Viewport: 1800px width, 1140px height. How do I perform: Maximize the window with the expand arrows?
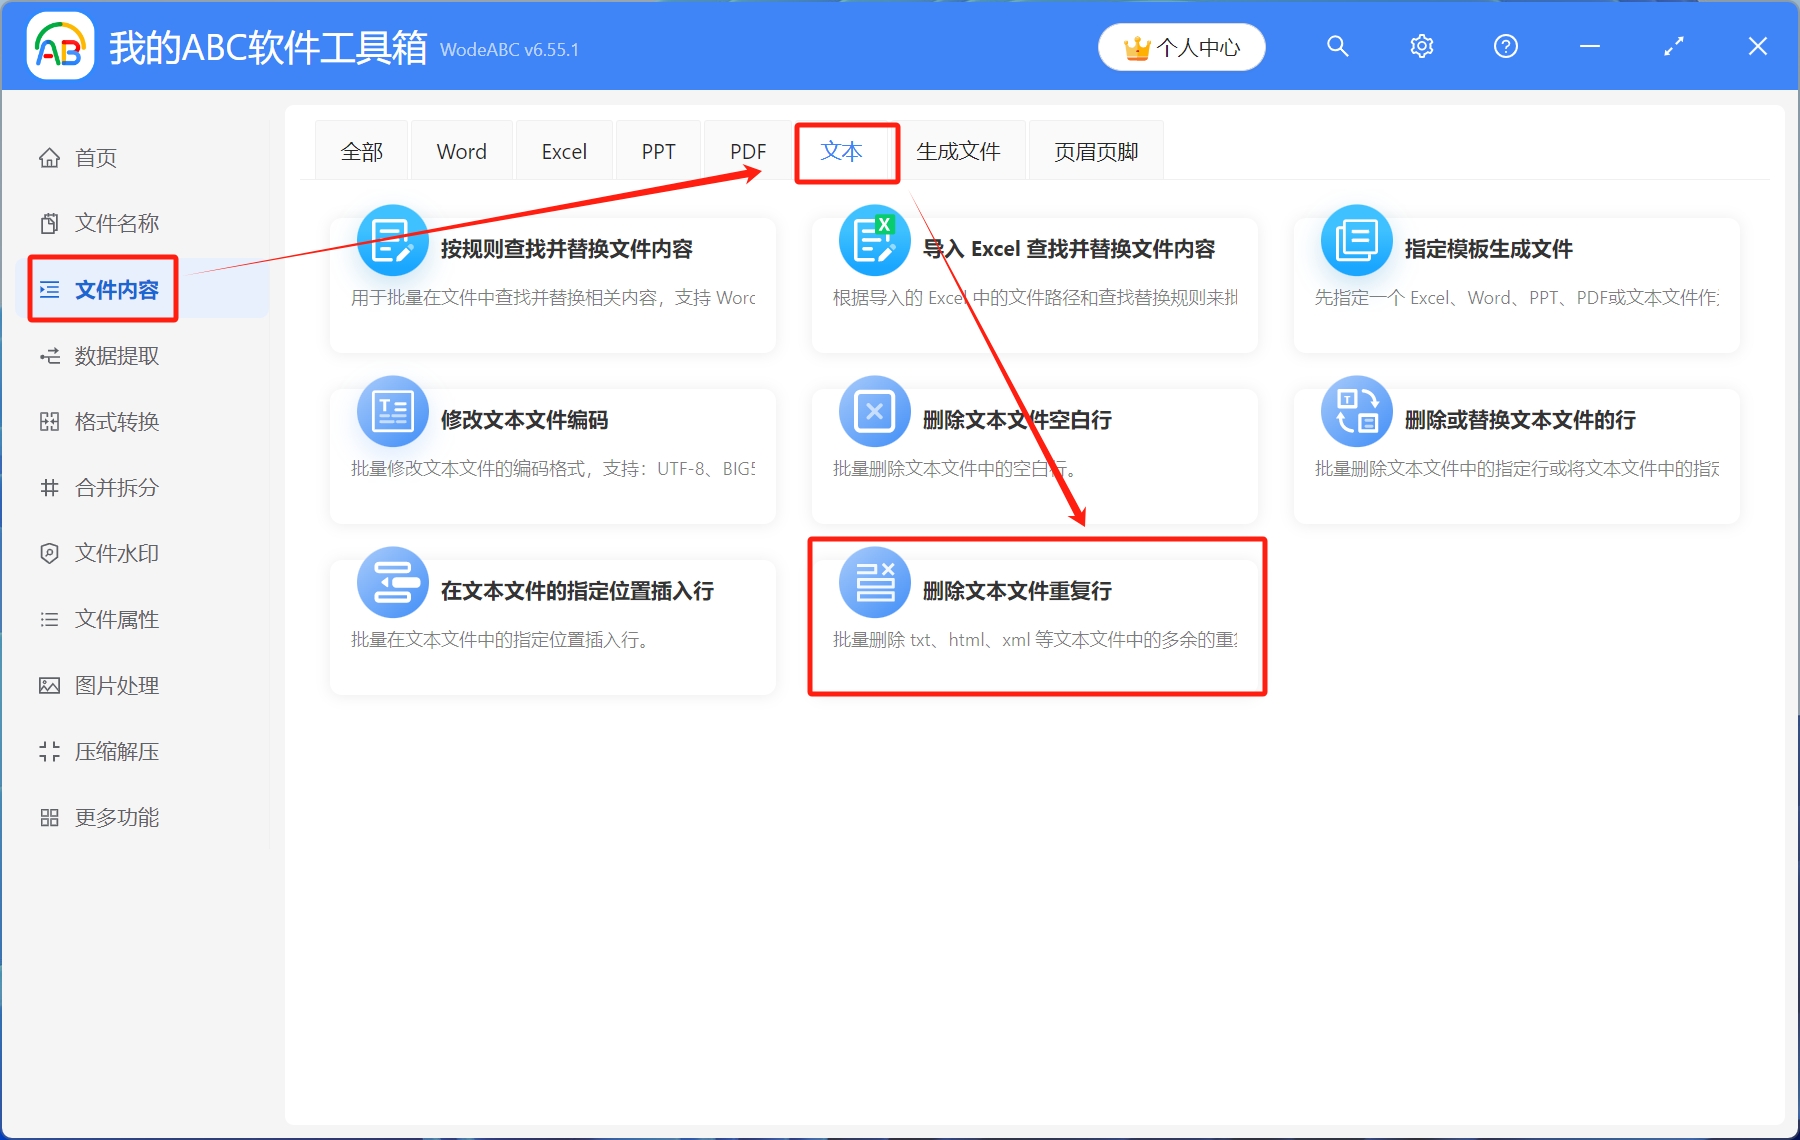(x=1673, y=46)
